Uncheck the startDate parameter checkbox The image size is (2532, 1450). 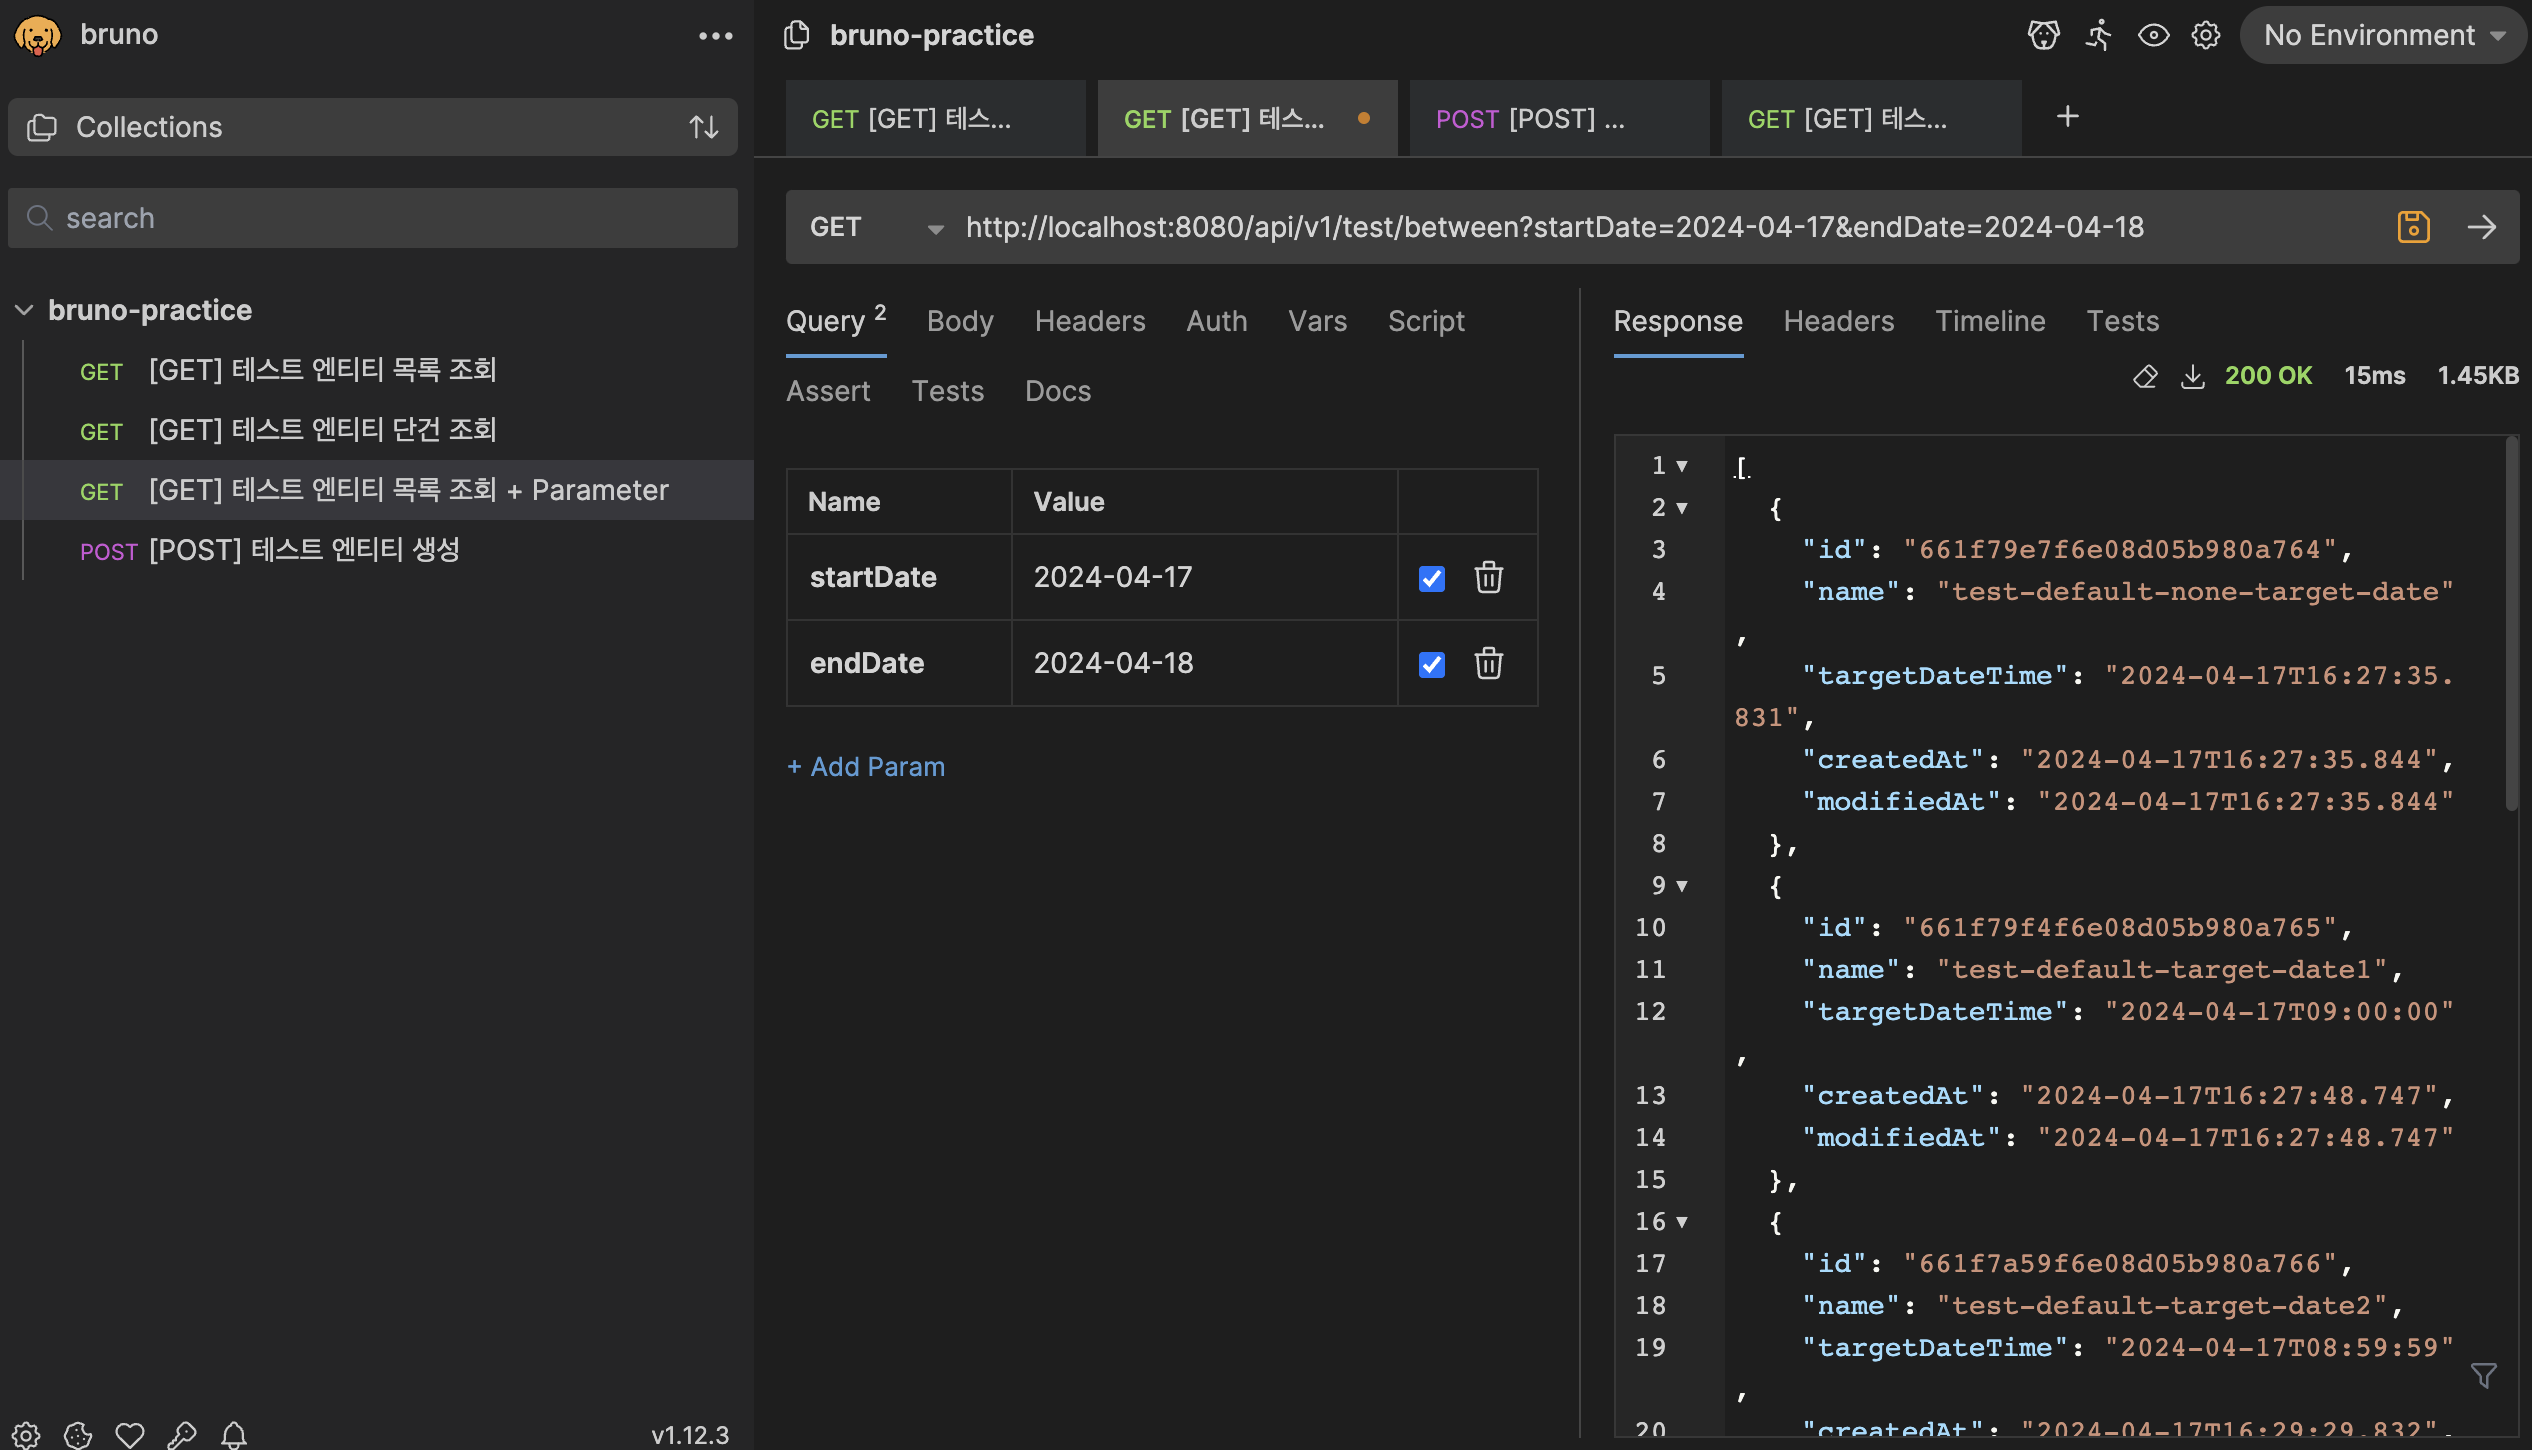(1431, 578)
